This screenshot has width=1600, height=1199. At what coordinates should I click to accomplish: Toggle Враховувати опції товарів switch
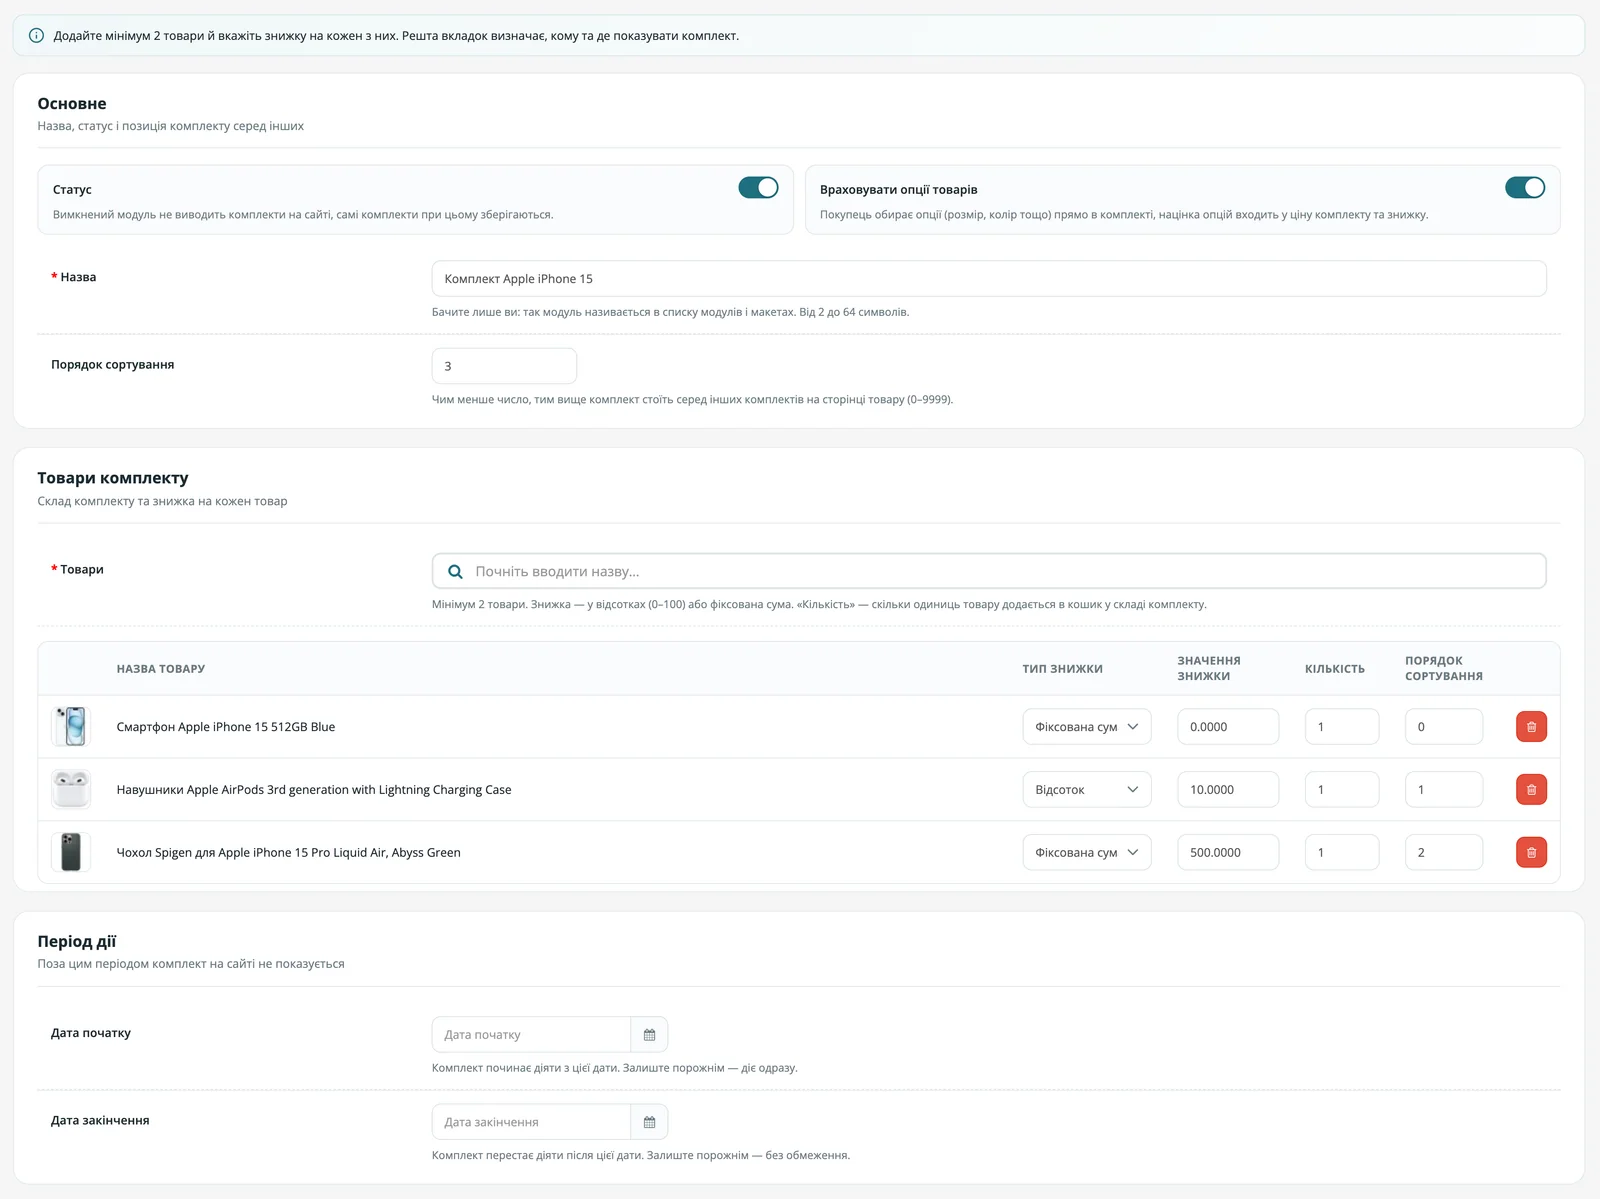coord(1525,188)
